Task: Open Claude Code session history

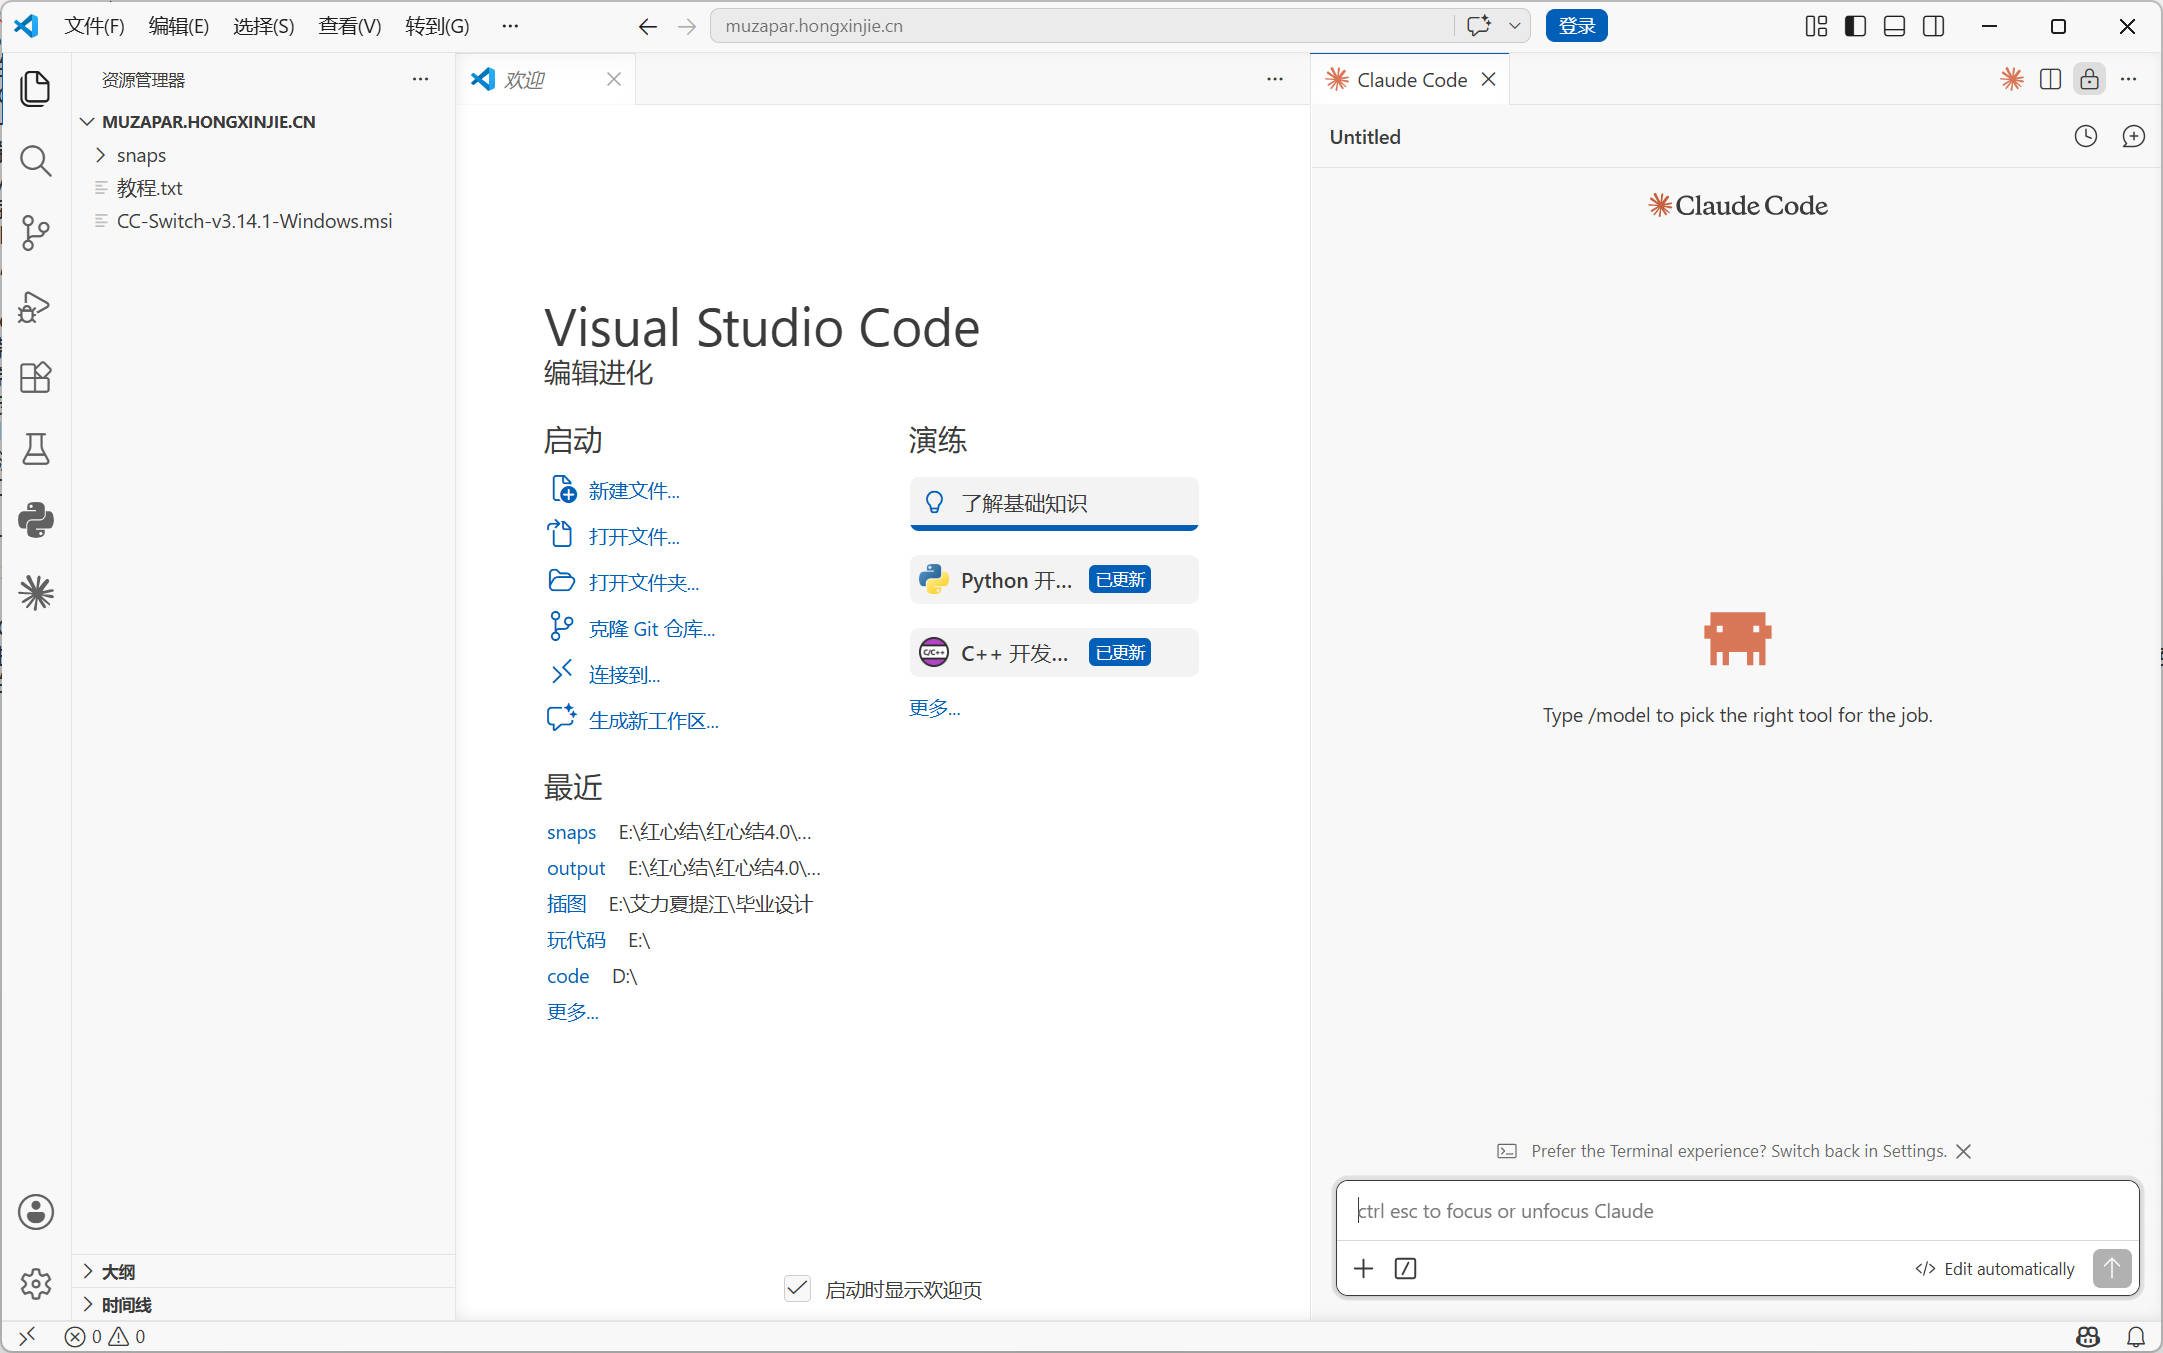Action: tap(2085, 136)
